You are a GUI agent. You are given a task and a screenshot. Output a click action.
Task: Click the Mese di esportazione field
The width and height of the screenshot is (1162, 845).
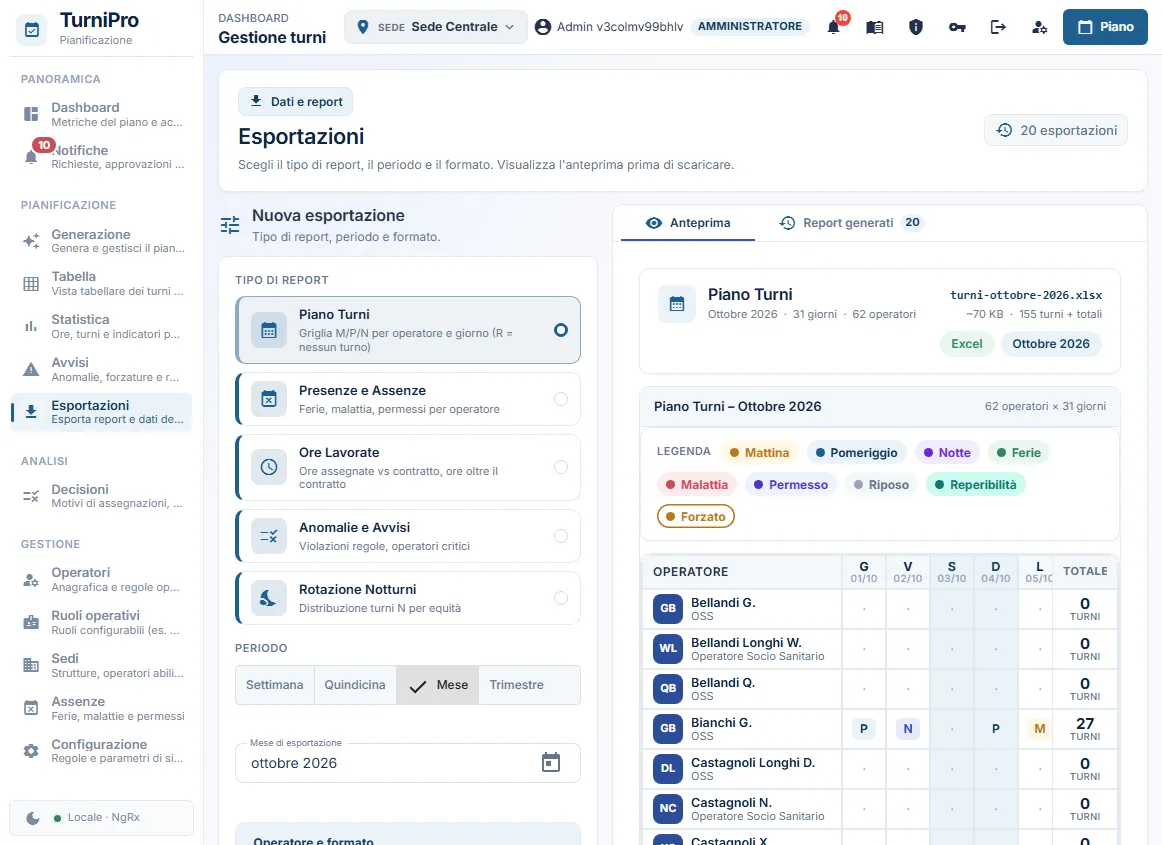(x=408, y=763)
